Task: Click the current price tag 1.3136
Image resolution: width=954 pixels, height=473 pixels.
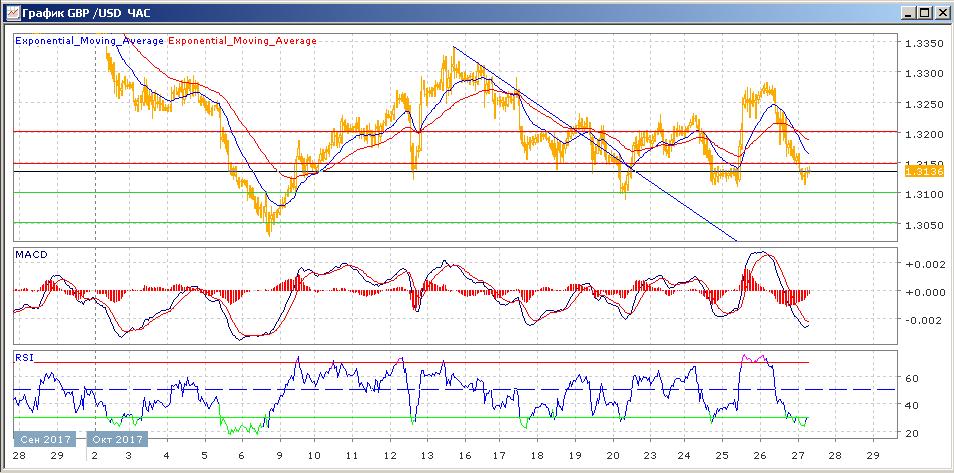Action: pos(918,172)
